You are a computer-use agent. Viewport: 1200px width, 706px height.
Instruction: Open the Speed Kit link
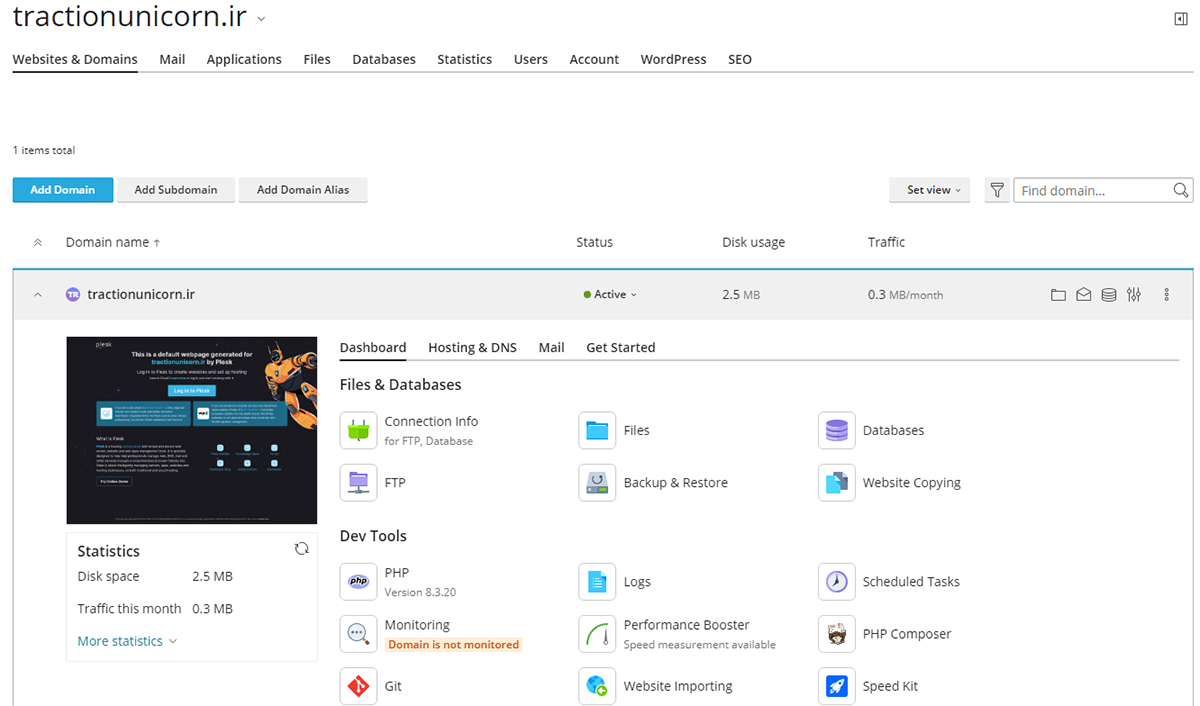890,686
